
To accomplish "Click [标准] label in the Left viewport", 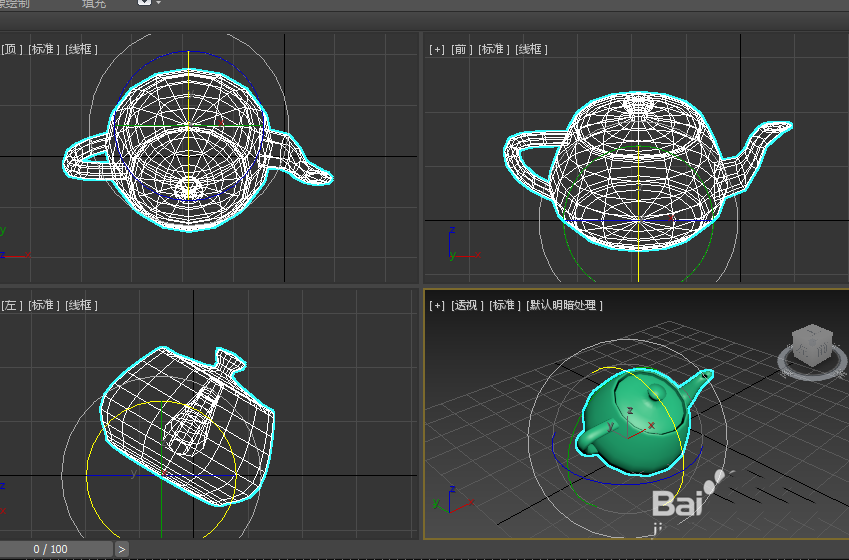I will pyautogui.click(x=44, y=305).
